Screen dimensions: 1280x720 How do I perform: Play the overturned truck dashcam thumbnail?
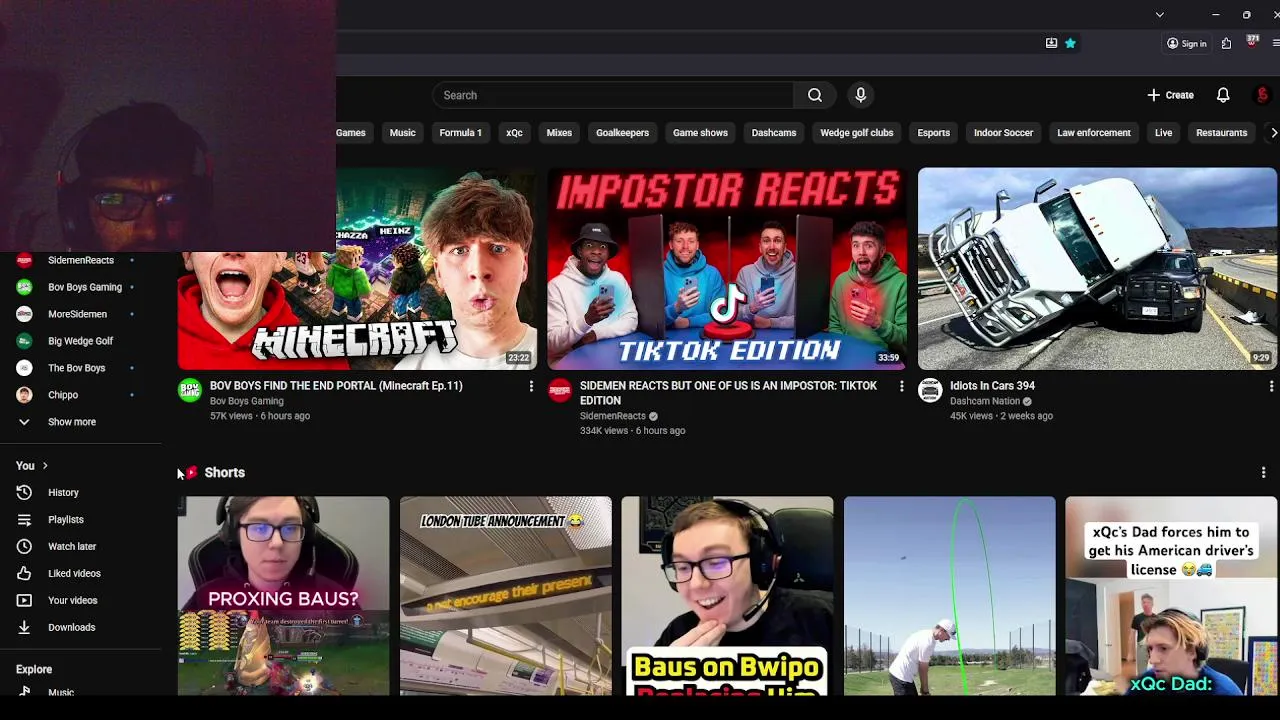[x=1097, y=268]
